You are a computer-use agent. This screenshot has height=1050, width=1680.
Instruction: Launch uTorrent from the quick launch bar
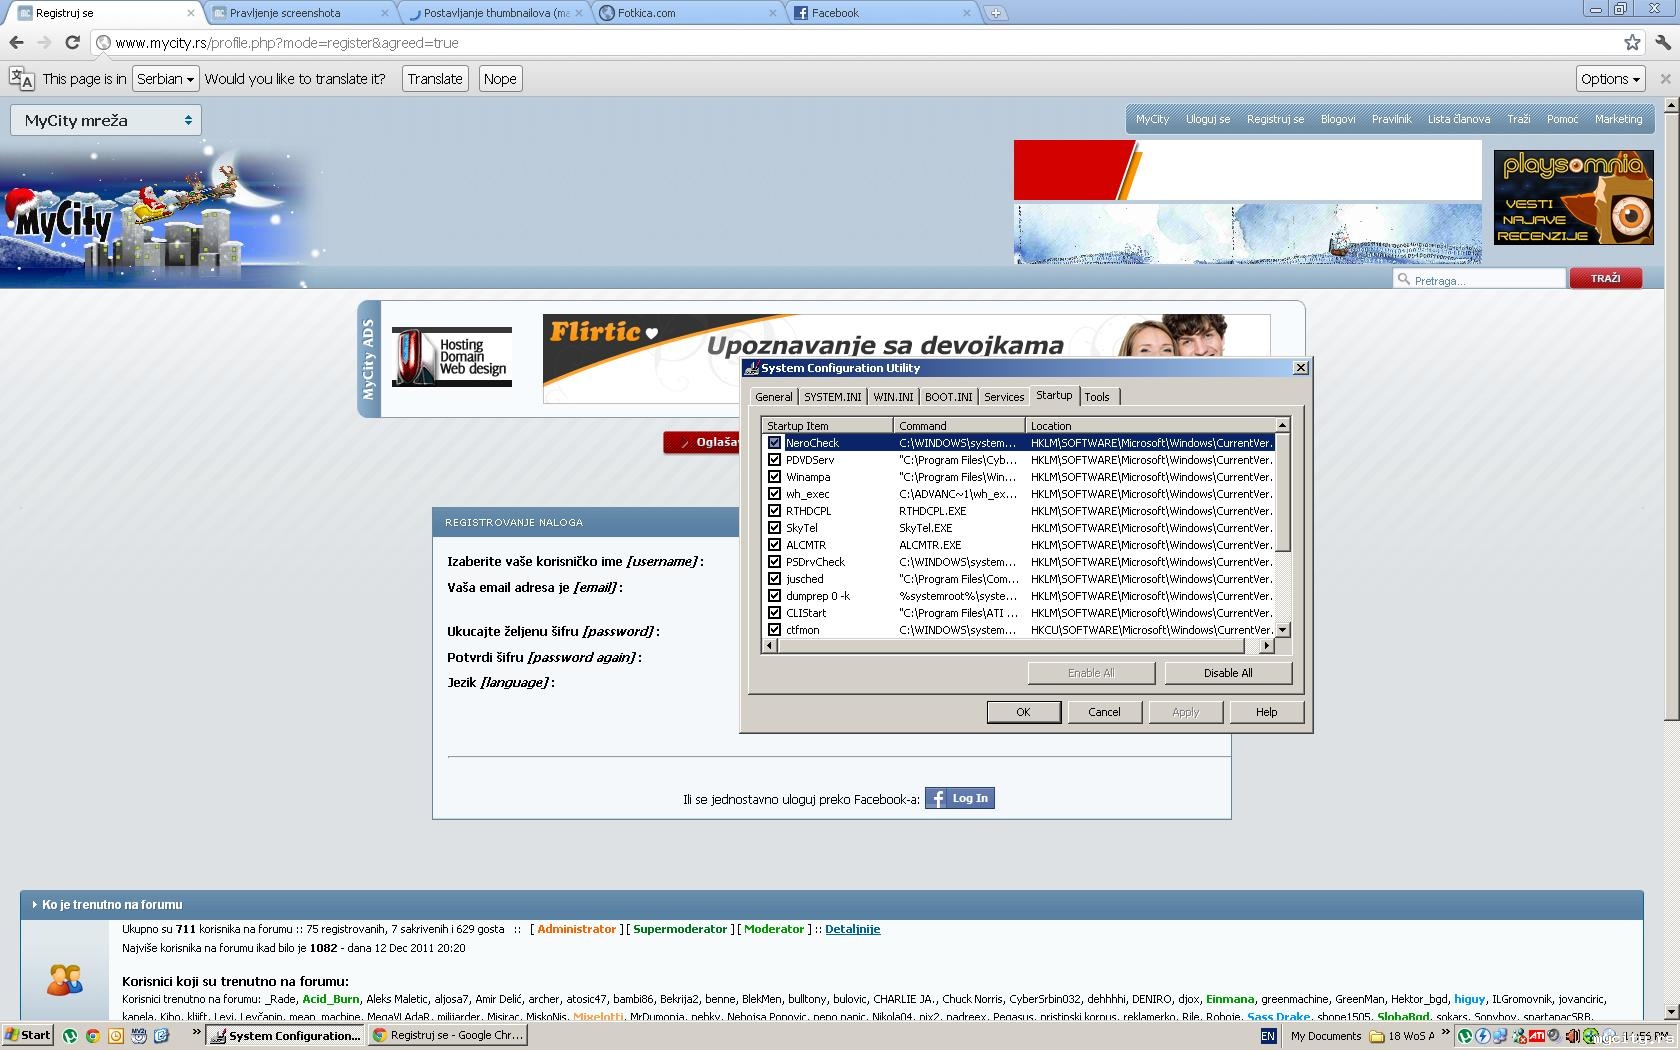[70, 1036]
